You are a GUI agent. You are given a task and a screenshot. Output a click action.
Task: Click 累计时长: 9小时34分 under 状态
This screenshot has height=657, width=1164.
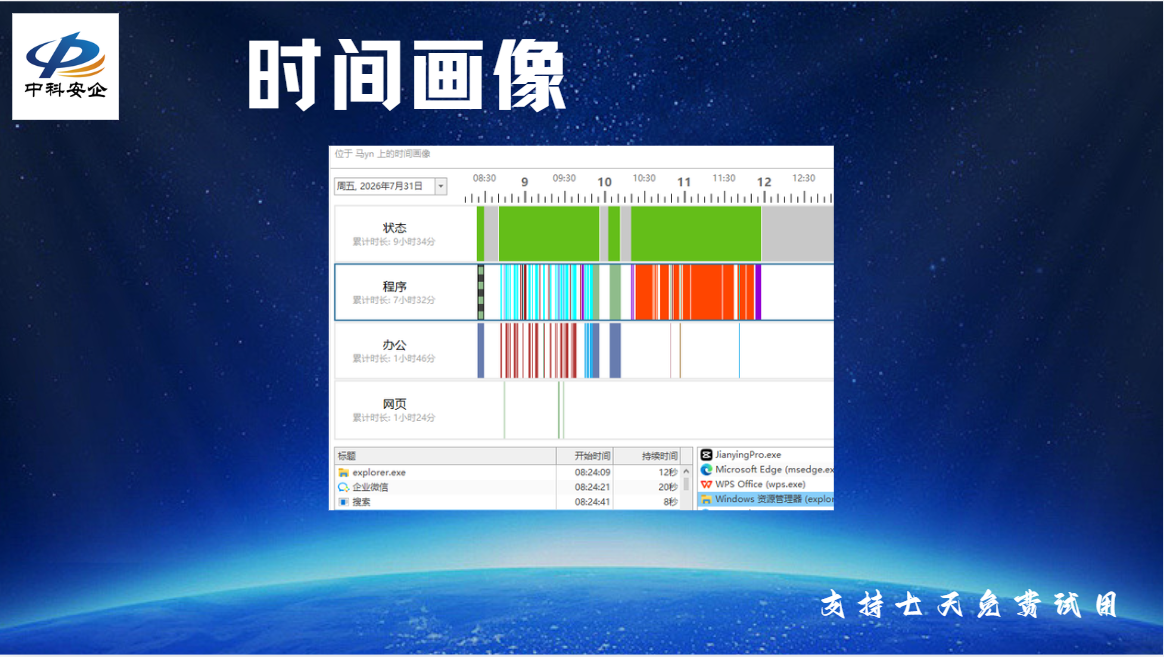point(393,242)
